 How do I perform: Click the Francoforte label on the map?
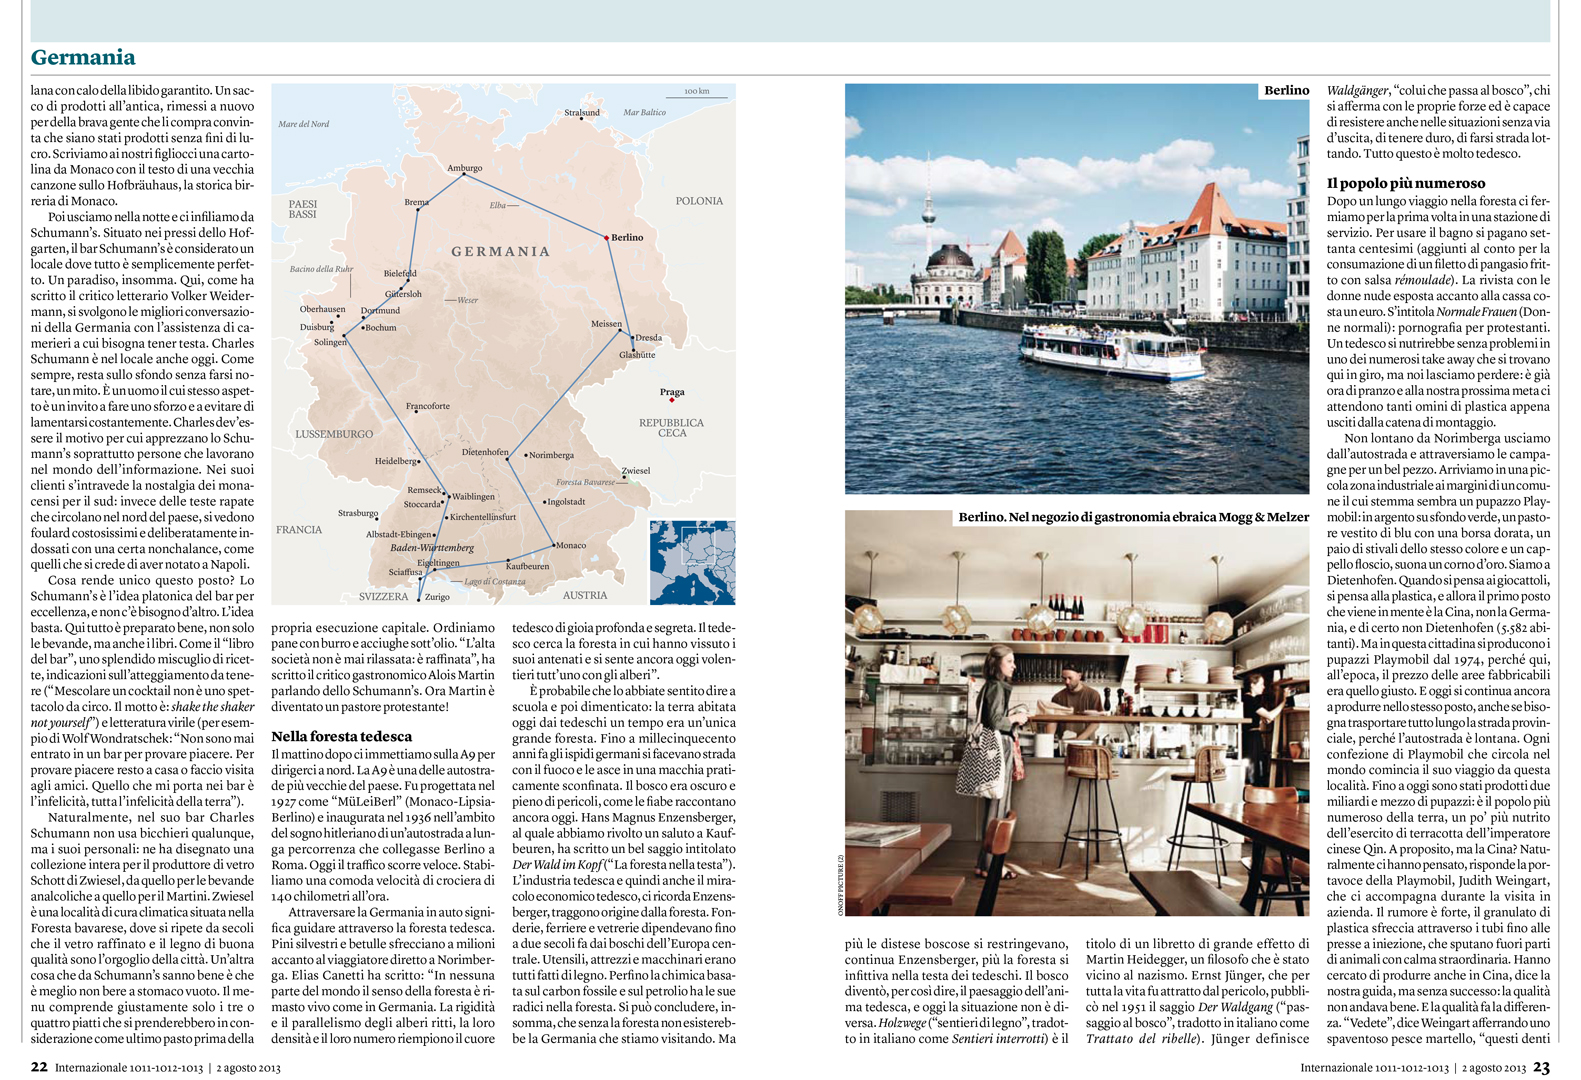click(427, 406)
